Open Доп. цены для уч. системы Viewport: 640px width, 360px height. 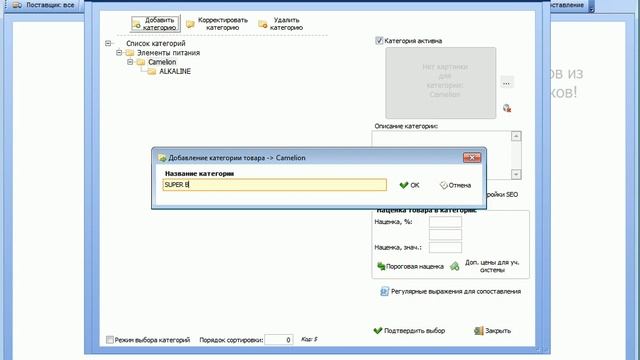(485, 266)
